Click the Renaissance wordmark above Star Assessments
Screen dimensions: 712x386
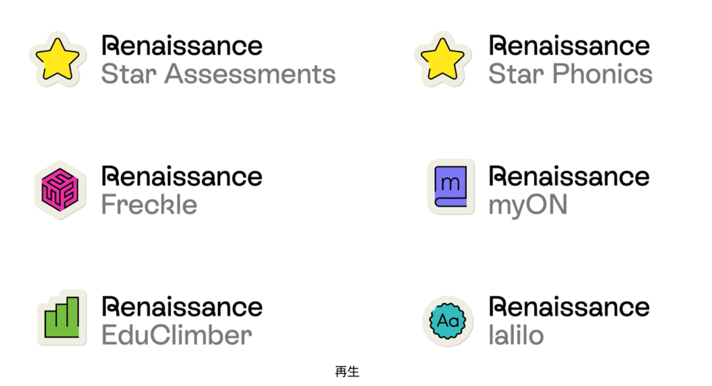(182, 45)
